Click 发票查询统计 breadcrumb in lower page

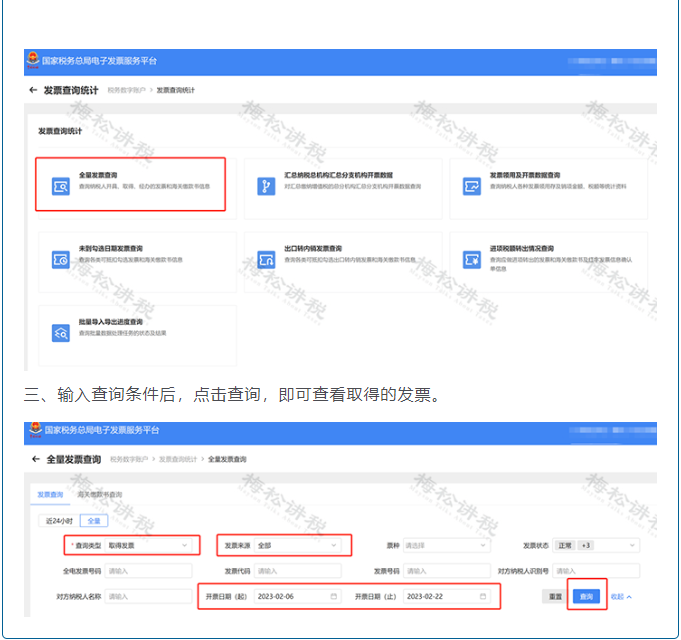pos(178,459)
